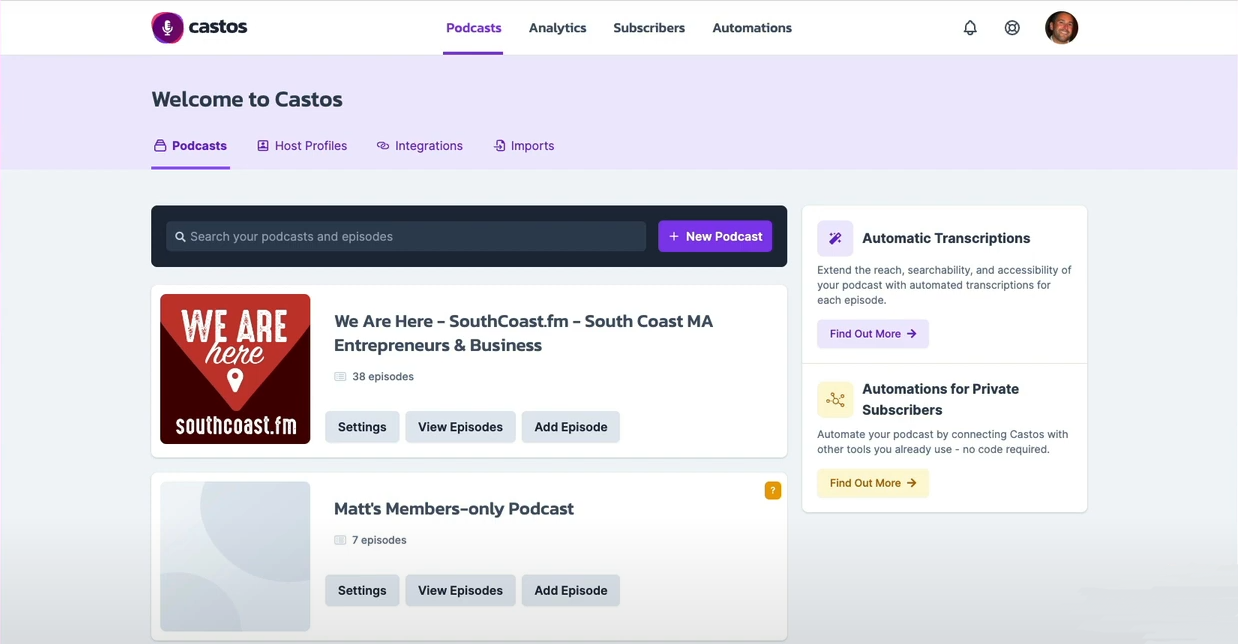Open the profile avatar menu
Viewport: 1238px width, 644px height.
(x=1061, y=27)
